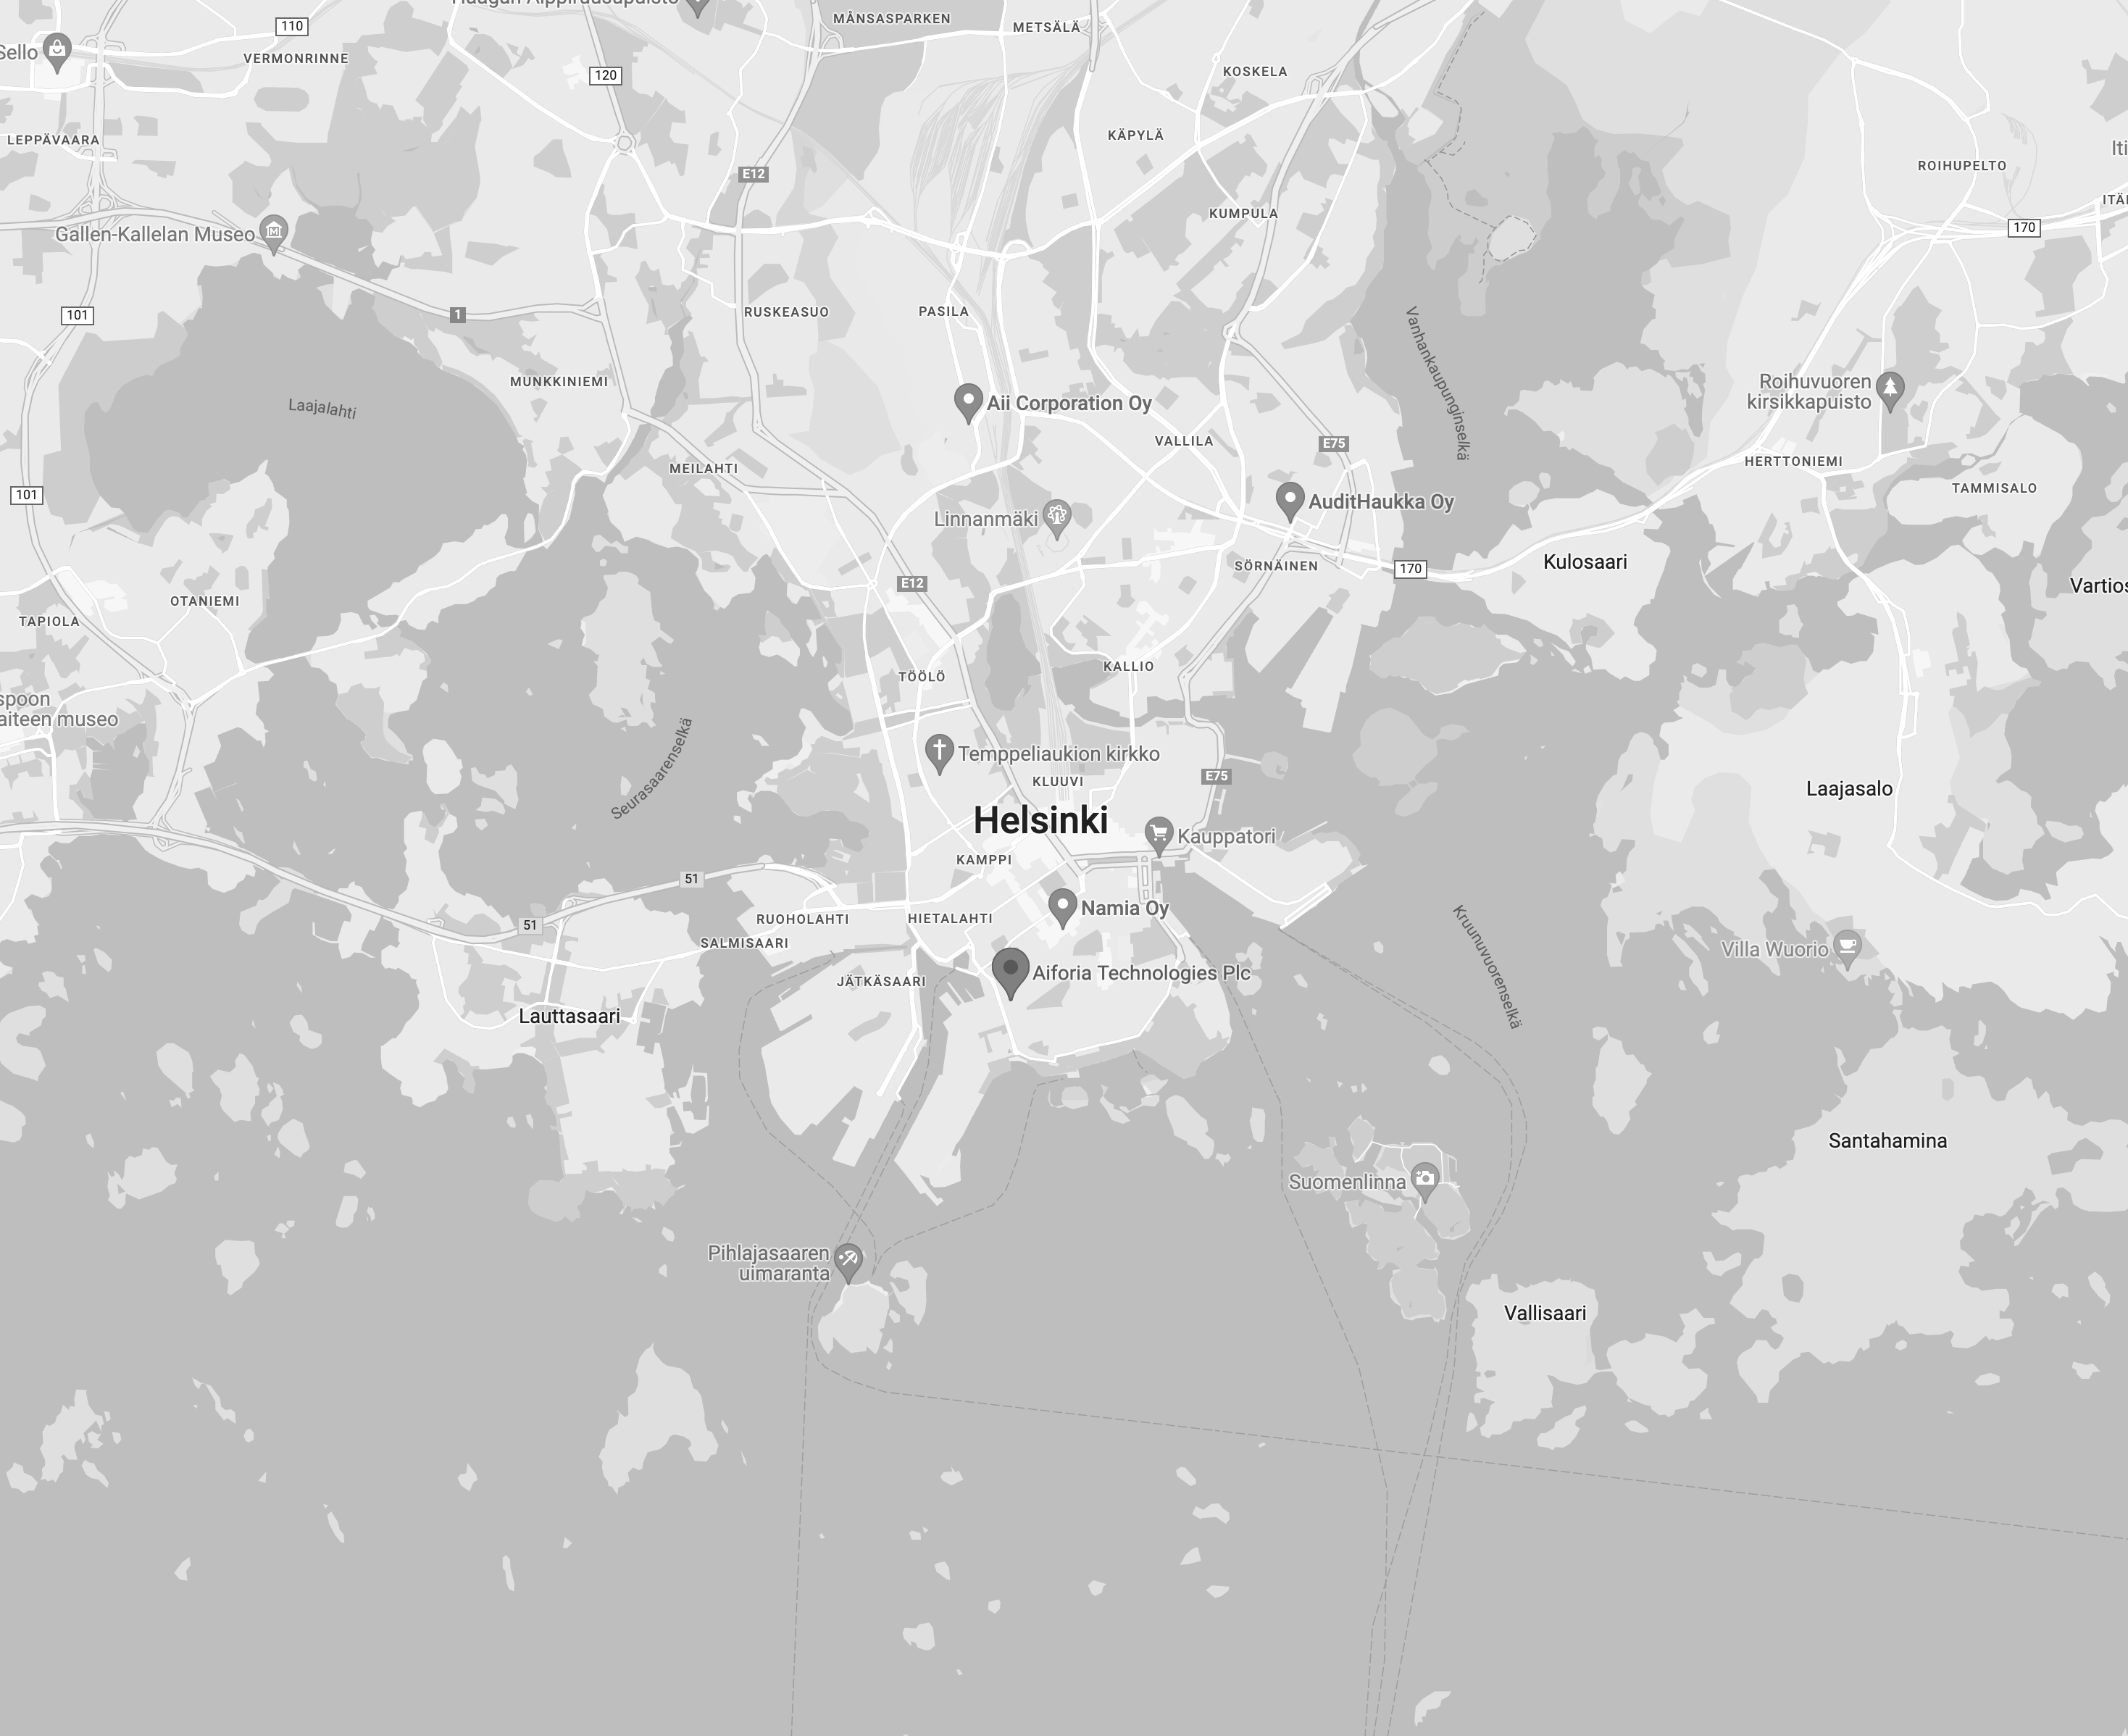This screenshot has height=1736, width=2128.
Task: Click the Villa Wuorio label
Action: coord(1775,950)
